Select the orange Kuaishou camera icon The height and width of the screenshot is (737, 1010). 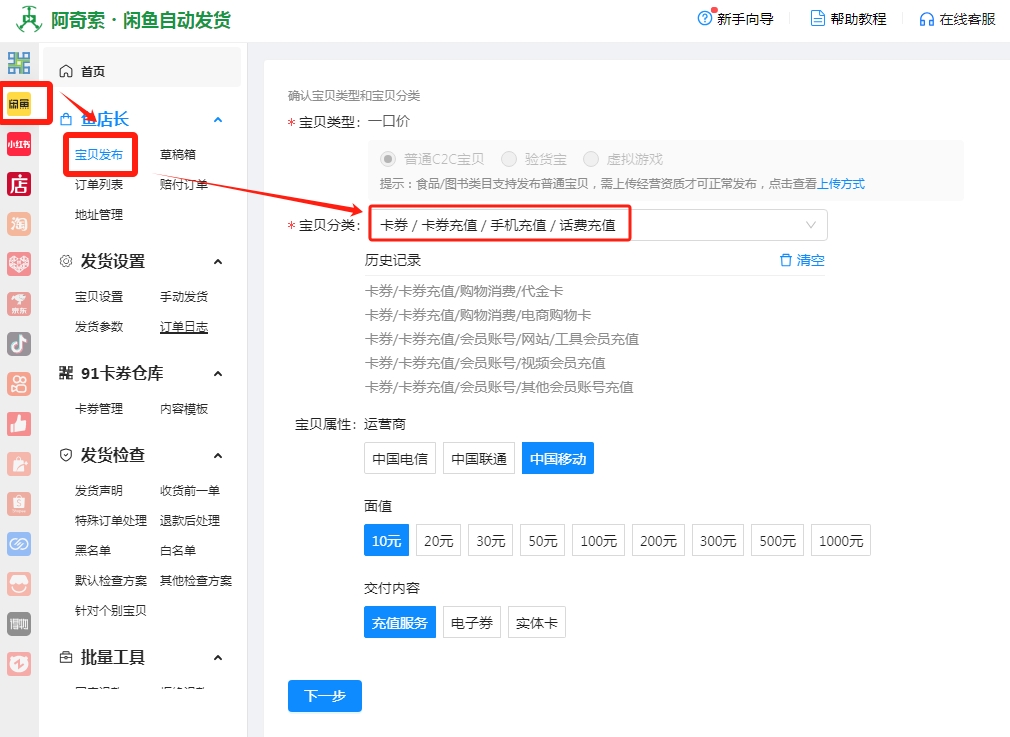click(x=19, y=384)
